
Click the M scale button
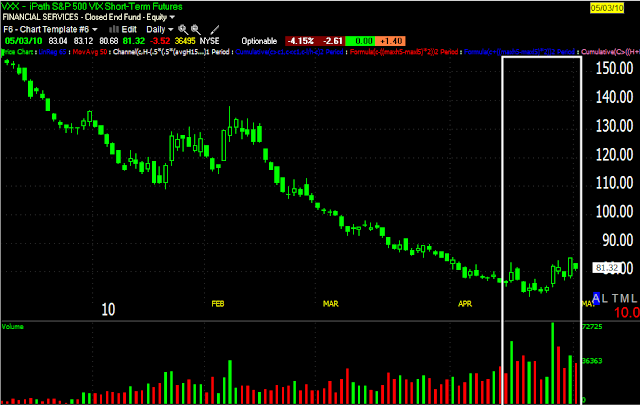(x=624, y=298)
